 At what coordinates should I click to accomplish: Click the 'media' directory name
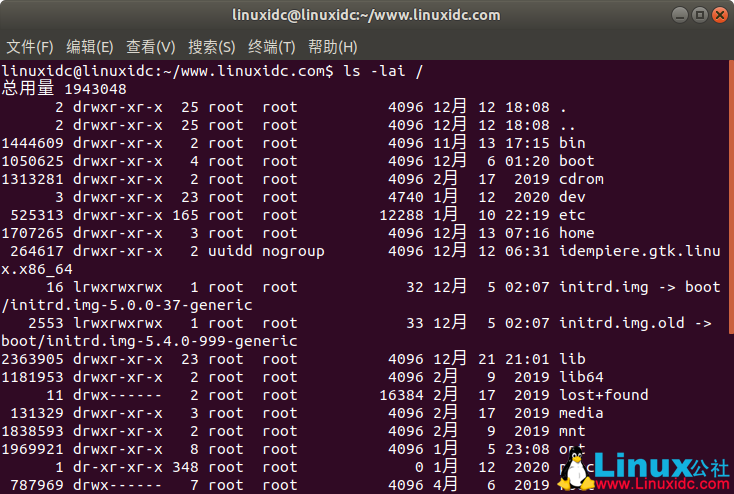pos(582,413)
